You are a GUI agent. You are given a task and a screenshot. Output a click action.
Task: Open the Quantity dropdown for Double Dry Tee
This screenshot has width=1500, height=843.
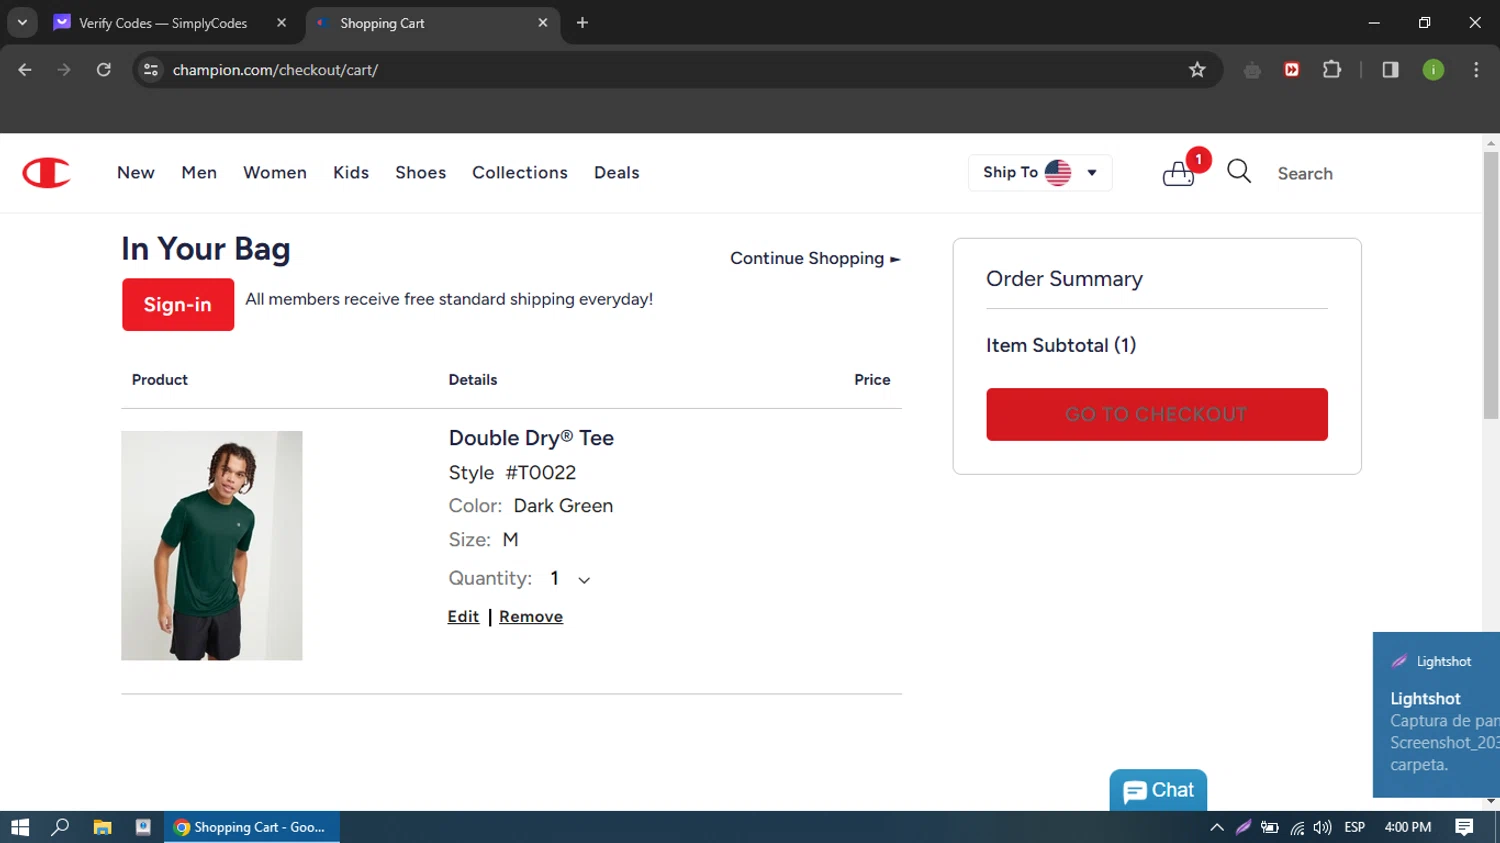pos(570,579)
